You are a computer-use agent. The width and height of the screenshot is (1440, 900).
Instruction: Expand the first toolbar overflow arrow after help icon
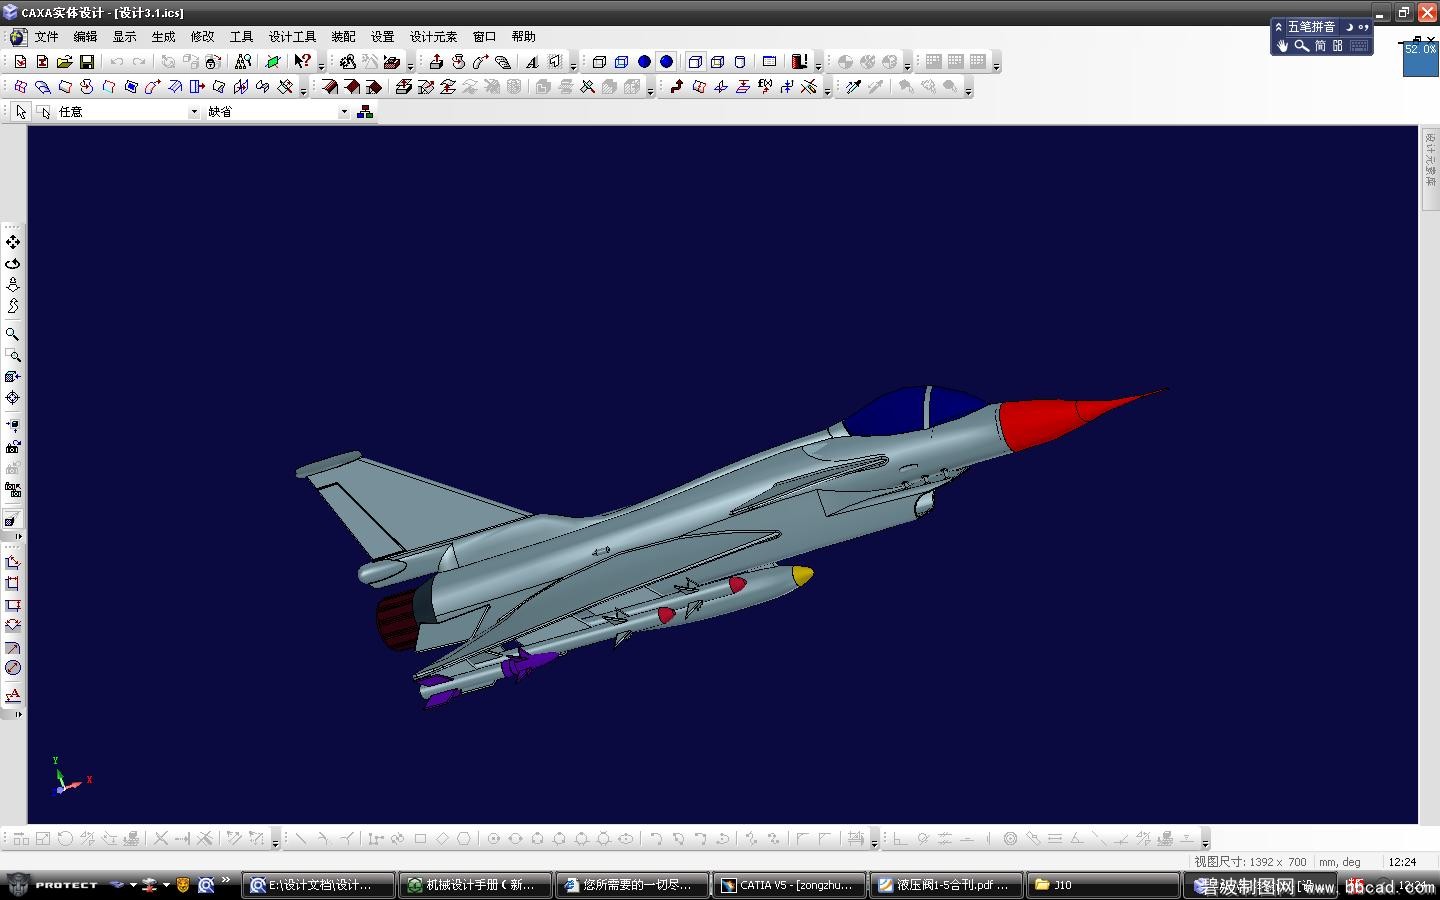click(x=321, y=66)
